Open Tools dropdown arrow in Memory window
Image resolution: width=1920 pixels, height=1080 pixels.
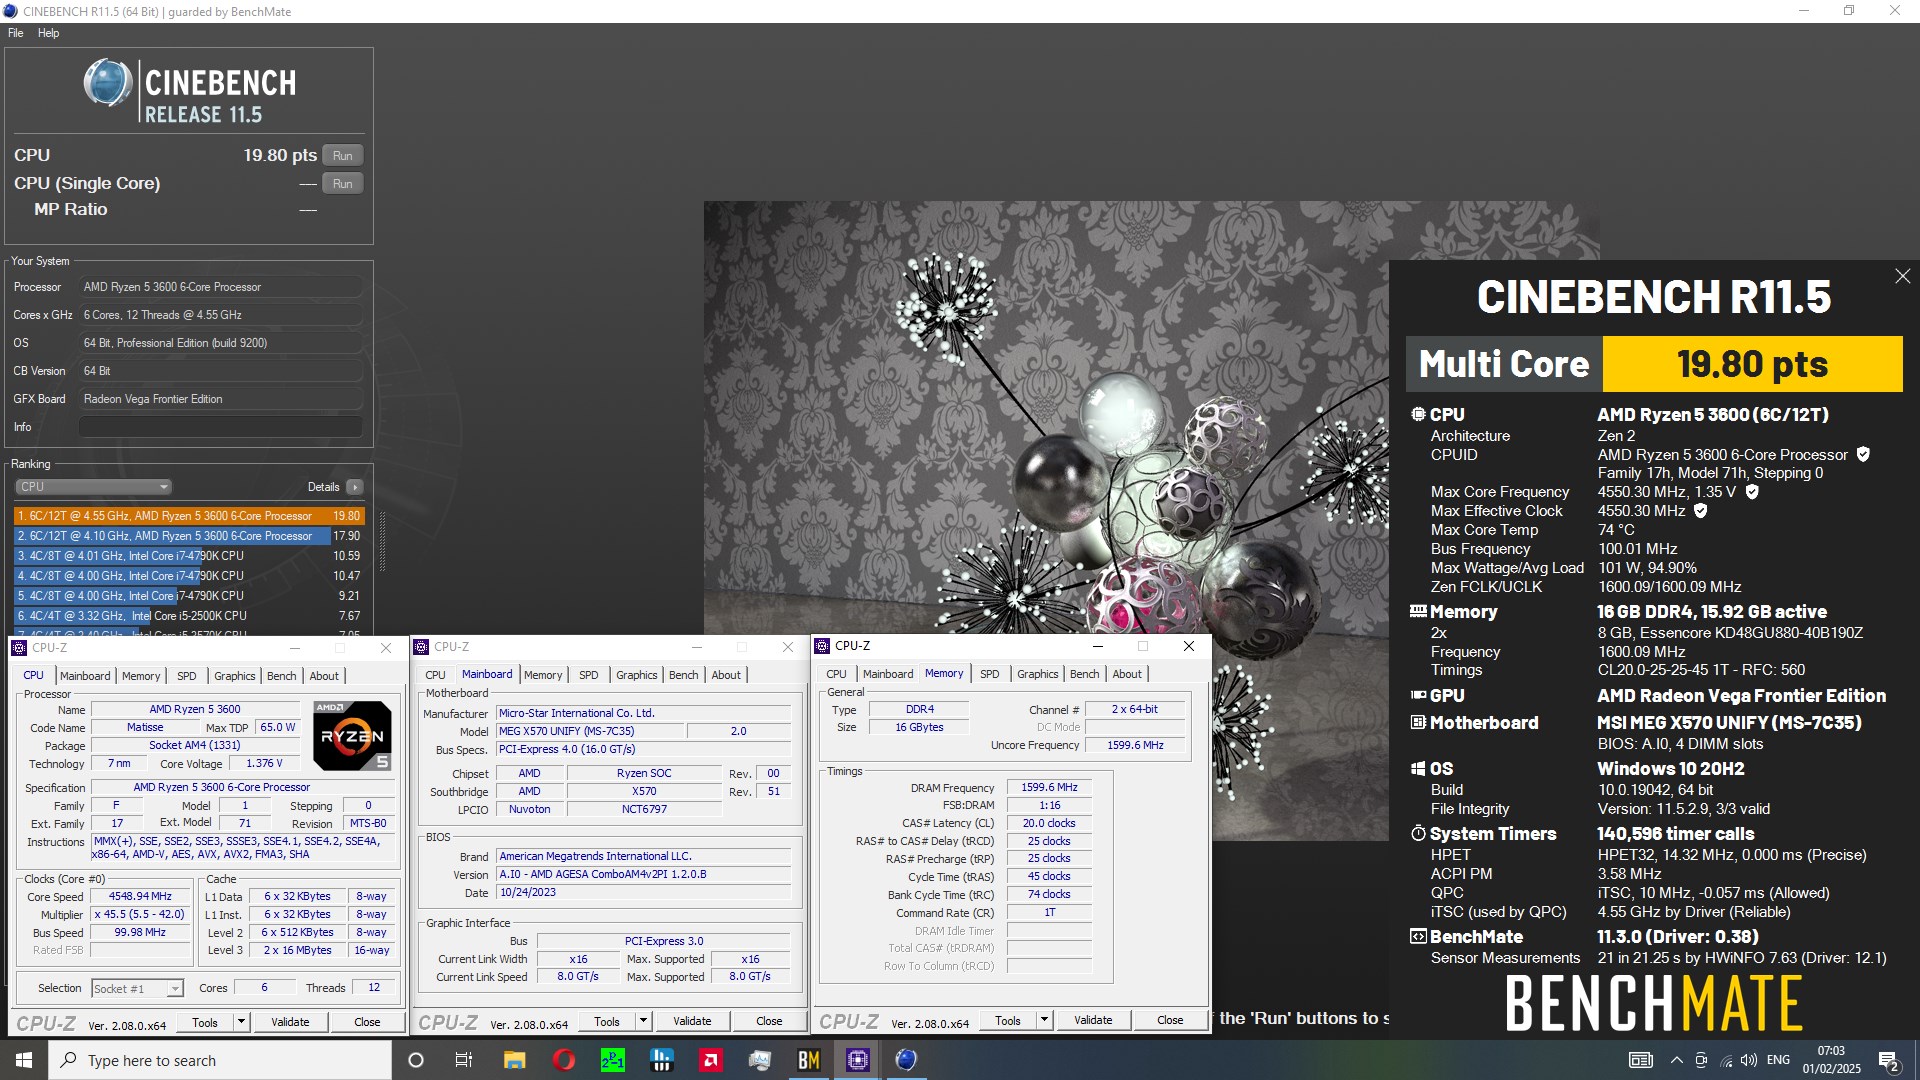[x=1044, y=1020]
